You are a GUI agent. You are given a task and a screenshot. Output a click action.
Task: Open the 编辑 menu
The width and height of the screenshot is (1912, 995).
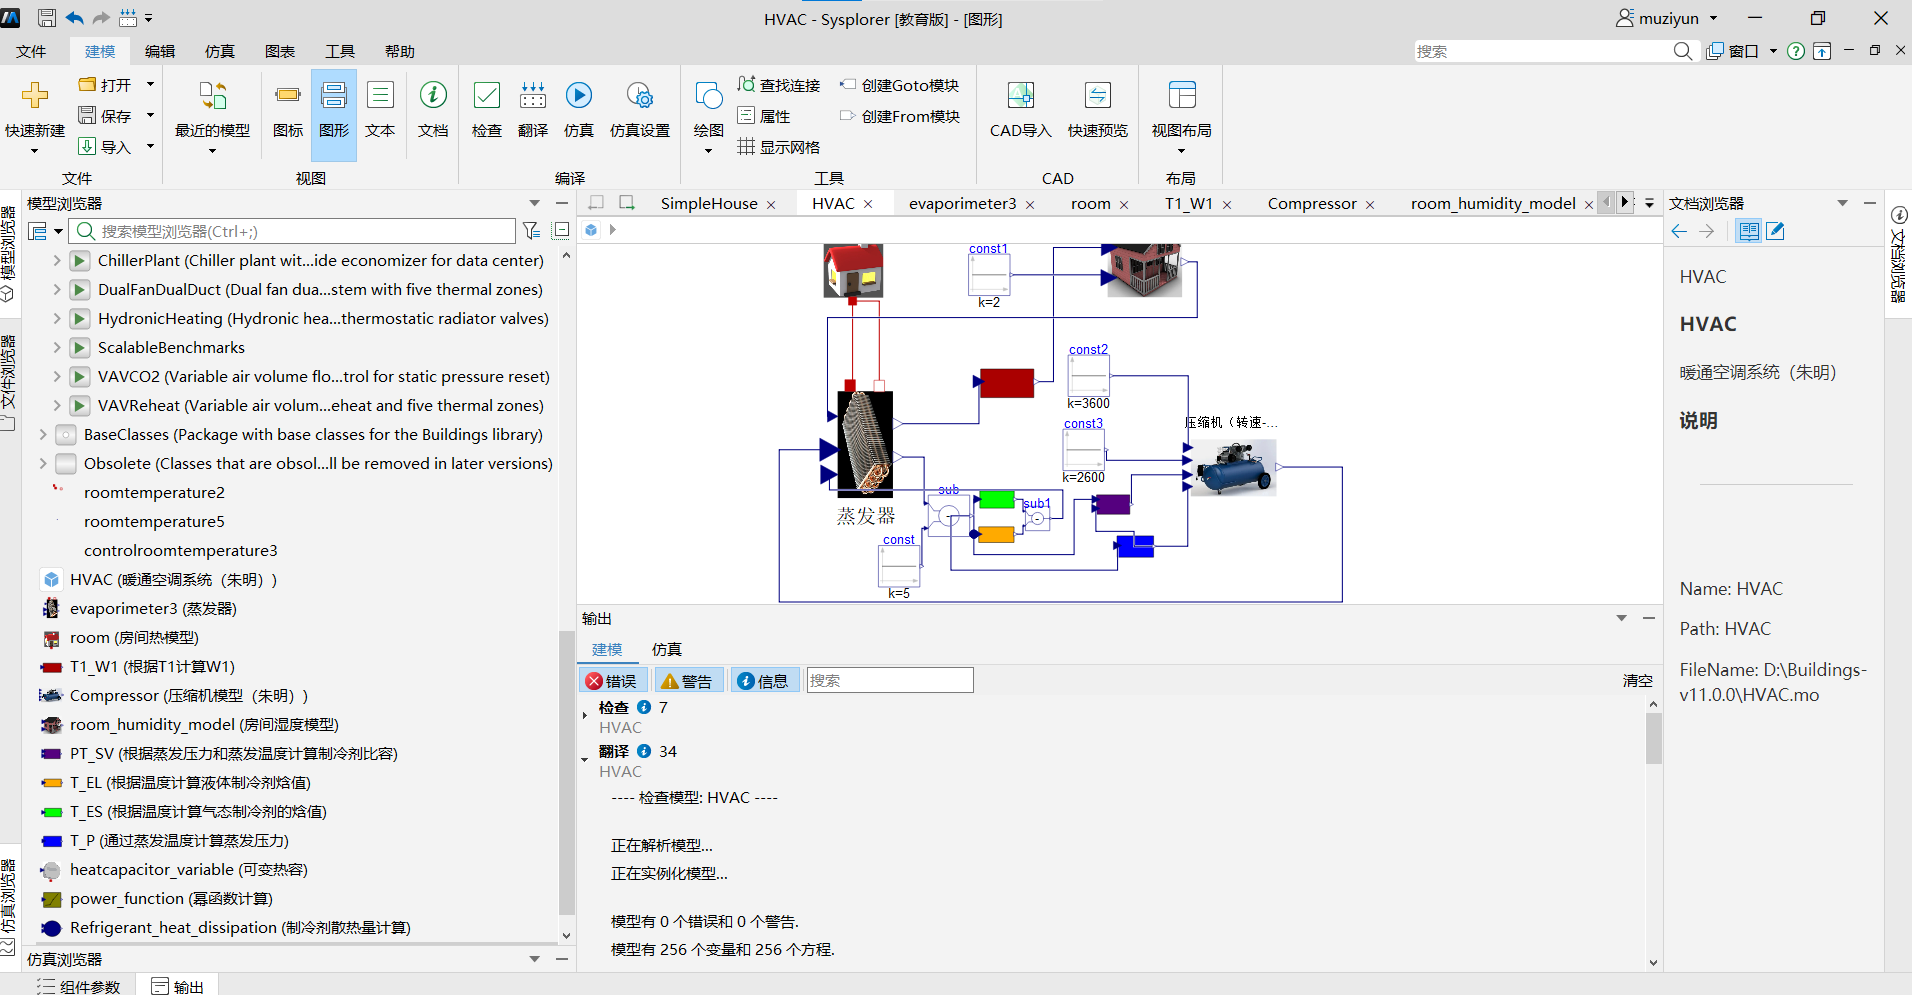point(160,51)
